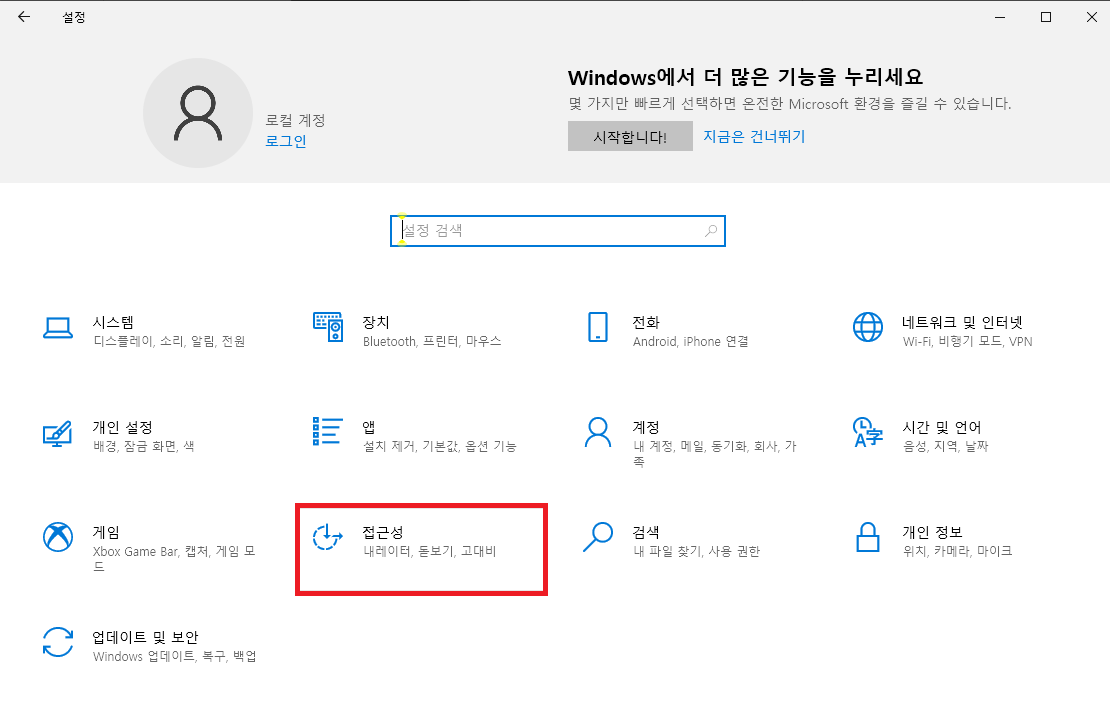Minimize the 설정 window
Viewport: 1110px width, 710px height.
click(x=1000, y=17)
